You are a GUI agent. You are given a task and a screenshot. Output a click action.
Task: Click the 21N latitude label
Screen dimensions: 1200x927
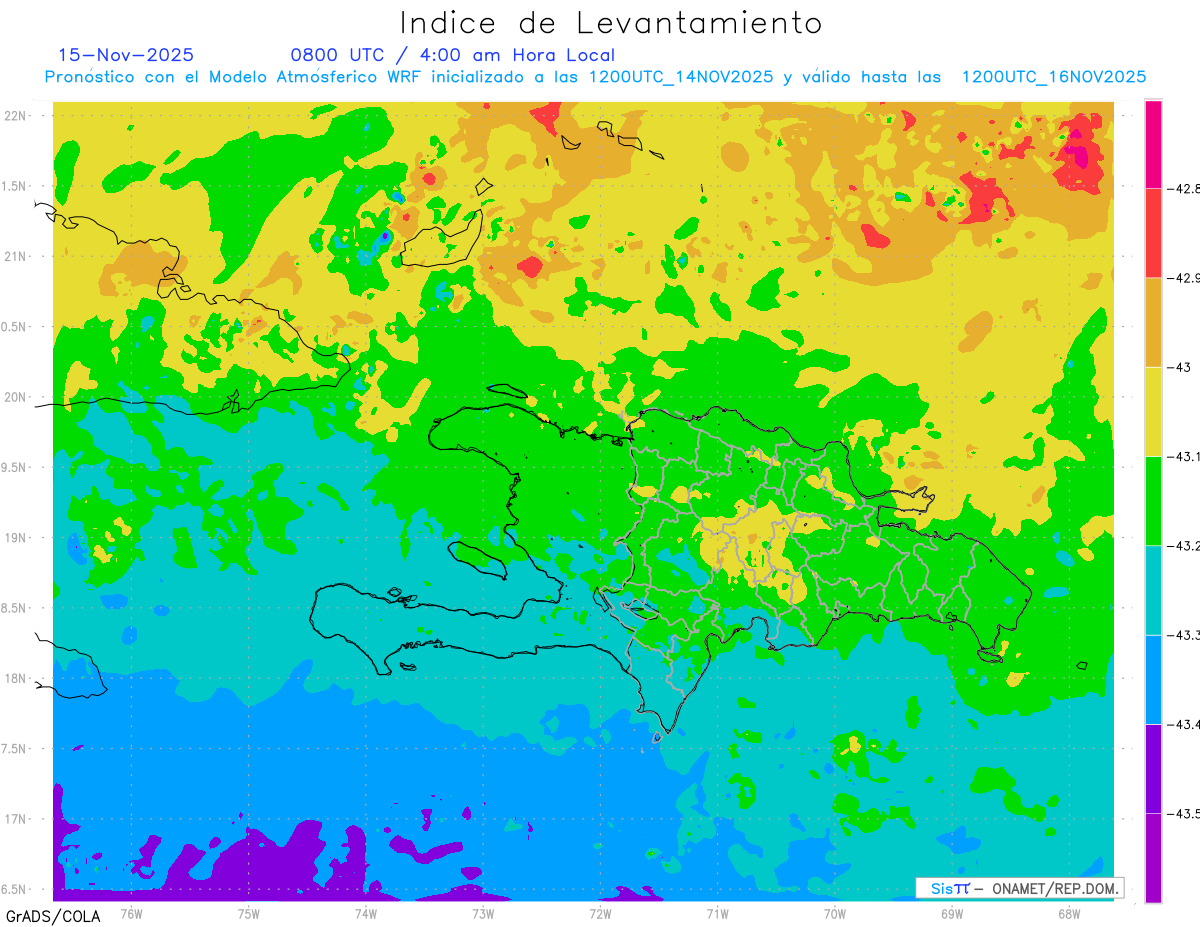coord(17,256)
